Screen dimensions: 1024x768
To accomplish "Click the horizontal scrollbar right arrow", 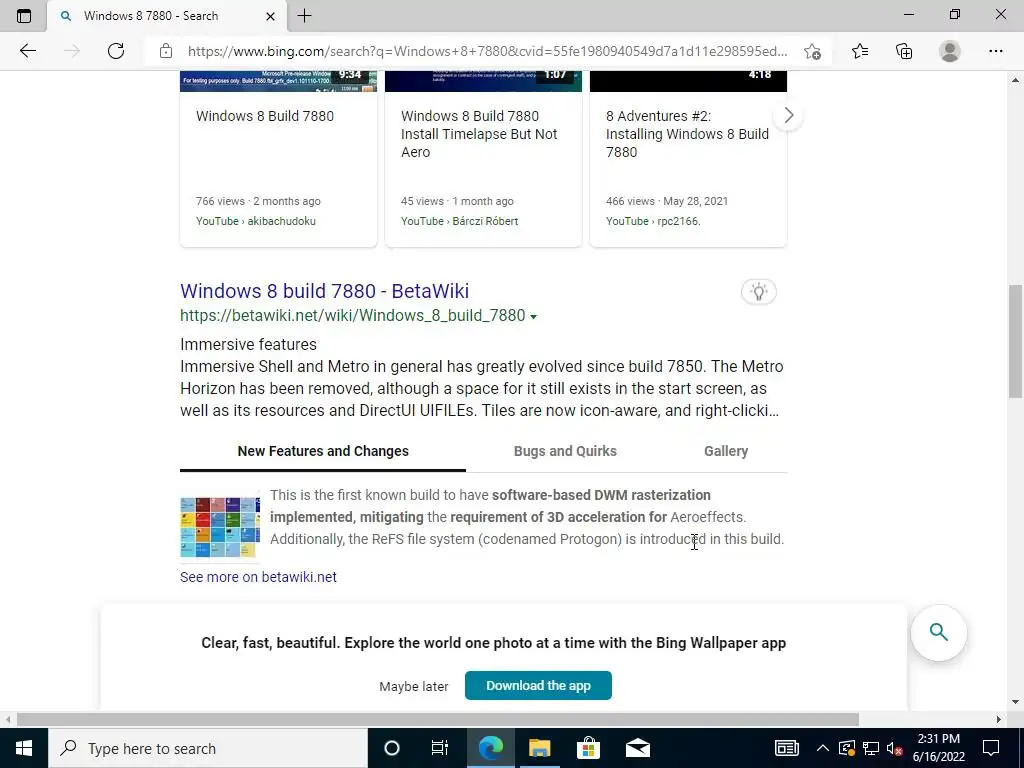I will (998, 719).
